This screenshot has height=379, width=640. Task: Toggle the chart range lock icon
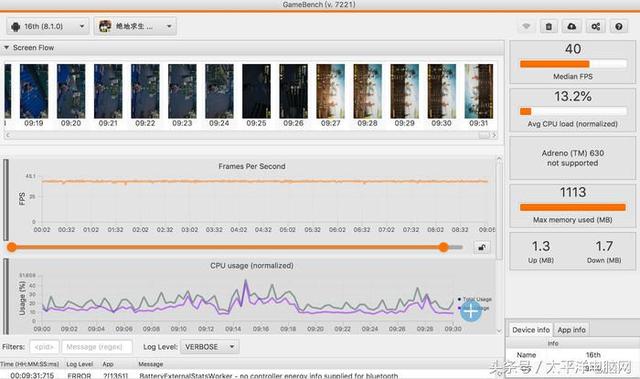point(482,247)
